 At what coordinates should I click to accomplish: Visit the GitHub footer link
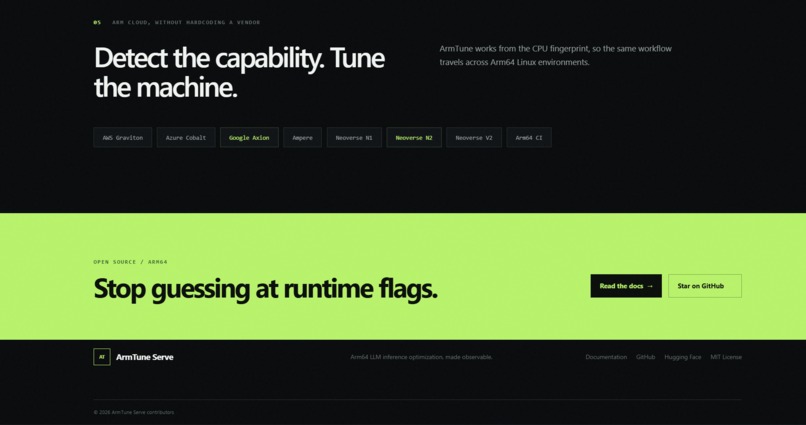646,357
